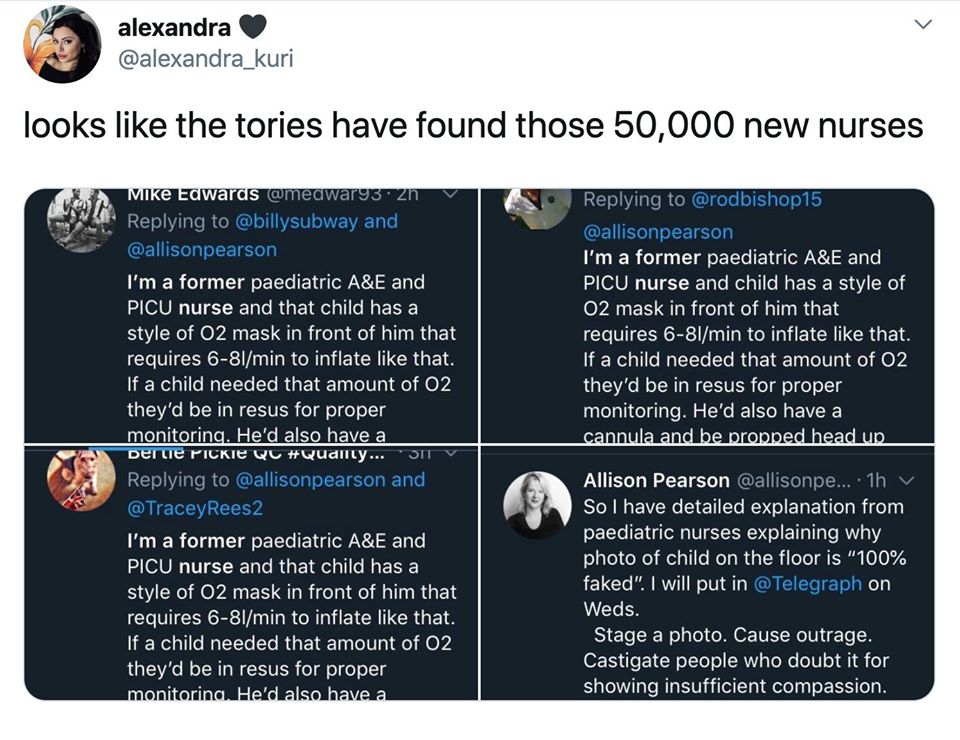Click the main tweet text about 50,000 nurses
The image size is (960, 740).
pyautogui.click(x=473, y=126)
